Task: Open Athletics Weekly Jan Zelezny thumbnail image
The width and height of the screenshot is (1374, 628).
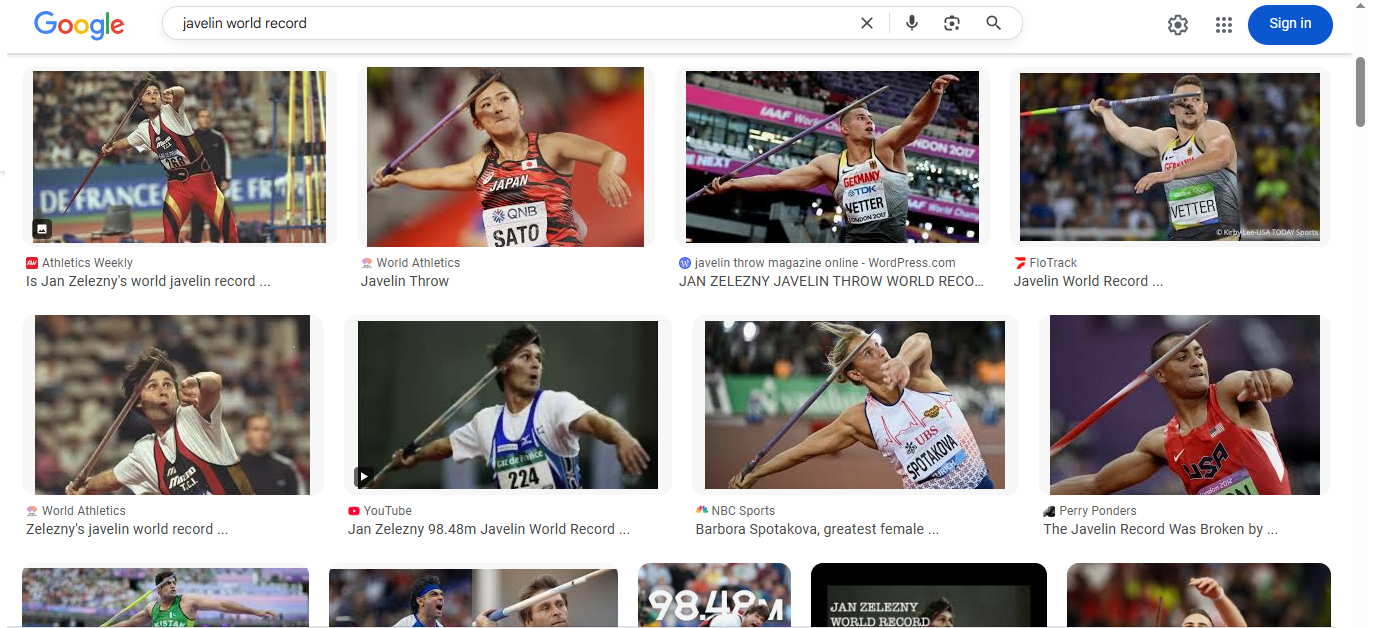Action: [x=179, y=157]
